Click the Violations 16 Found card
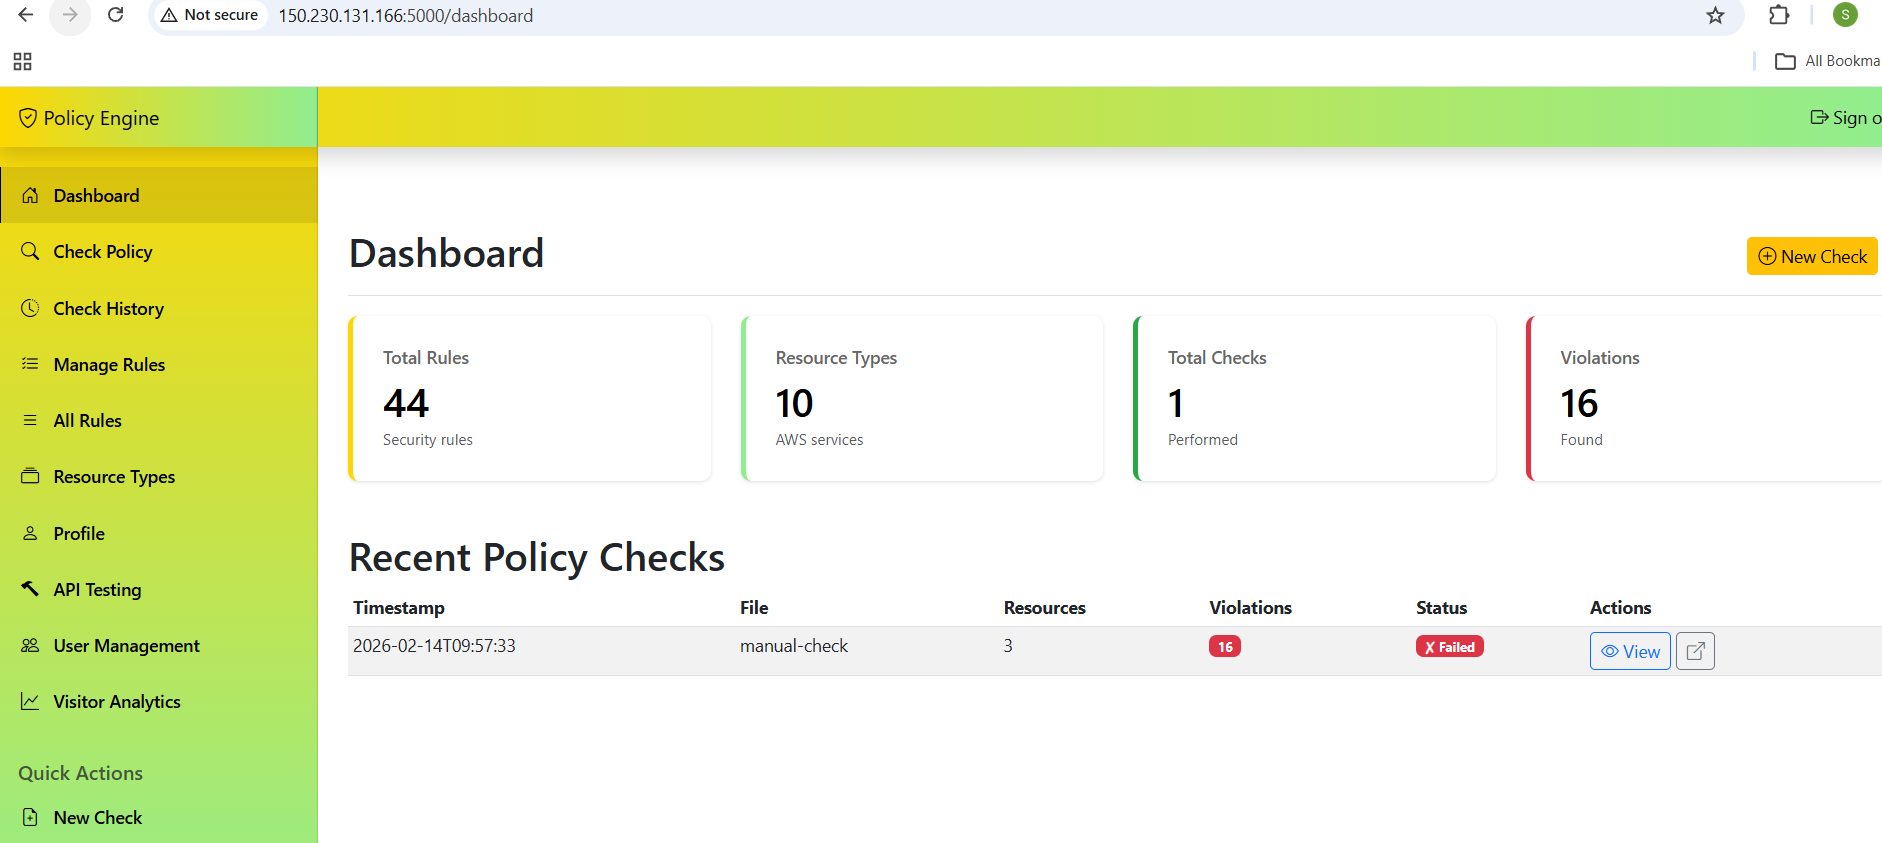1882x843 pixels. point(1704,398)
